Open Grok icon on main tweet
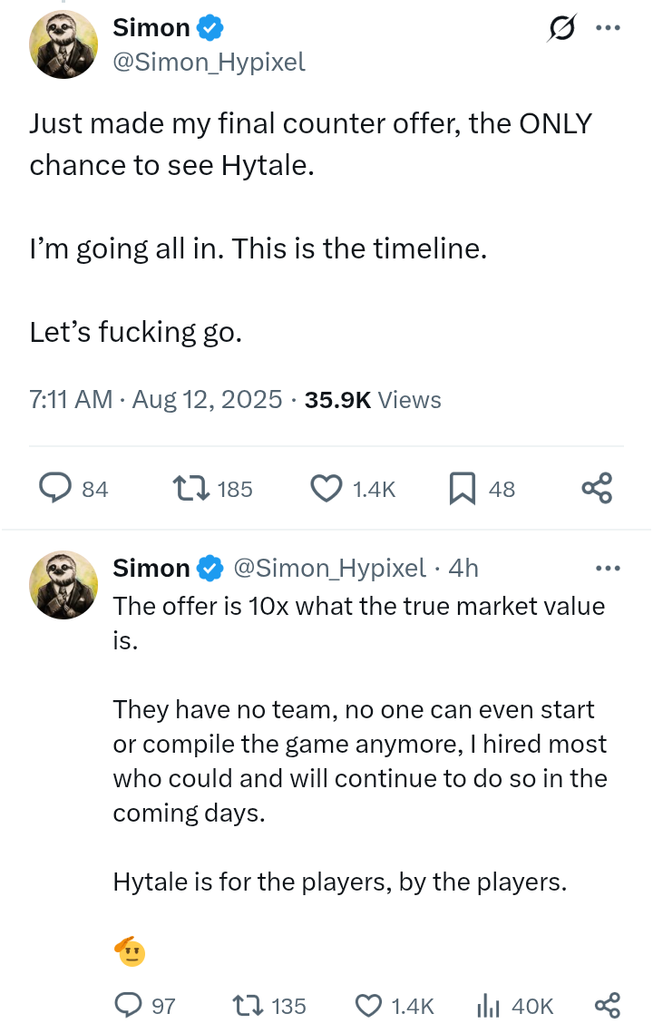The height and width of the screenshot is (1024, 653). coord(562,29)
